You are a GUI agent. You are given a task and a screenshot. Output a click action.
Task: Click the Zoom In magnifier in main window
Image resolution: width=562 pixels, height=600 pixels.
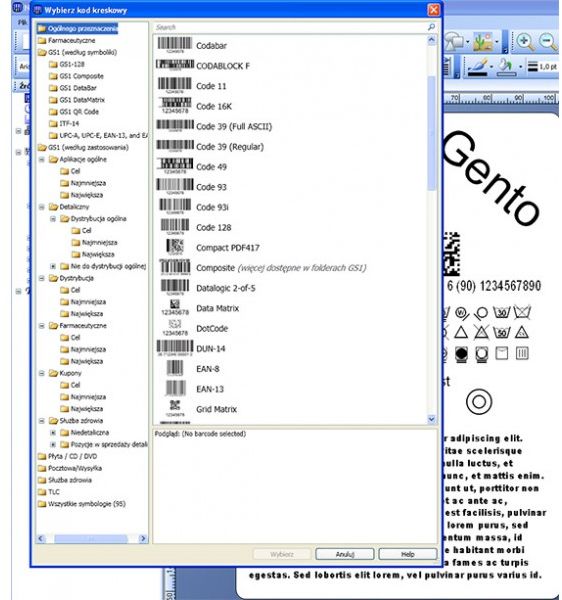click(525, 41)
